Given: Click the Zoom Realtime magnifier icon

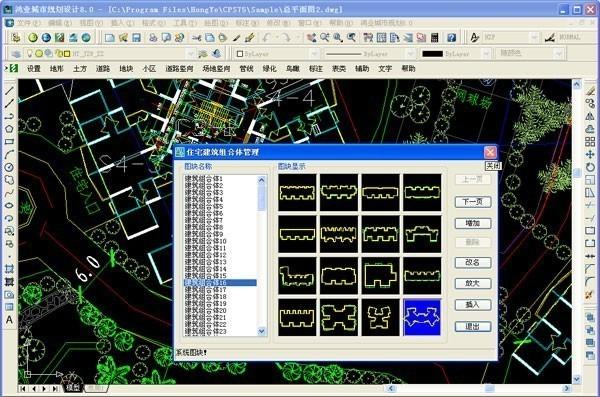Looking at the screenshot, I should point(325,38).
